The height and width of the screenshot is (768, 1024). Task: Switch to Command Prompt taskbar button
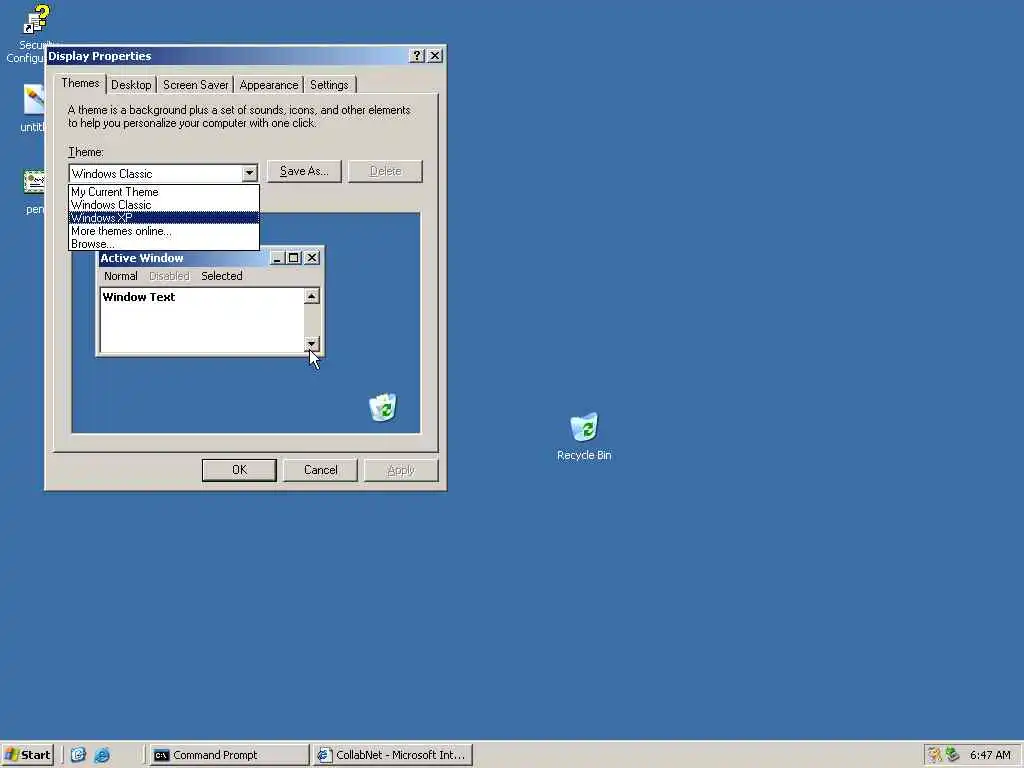coord(229,755)
